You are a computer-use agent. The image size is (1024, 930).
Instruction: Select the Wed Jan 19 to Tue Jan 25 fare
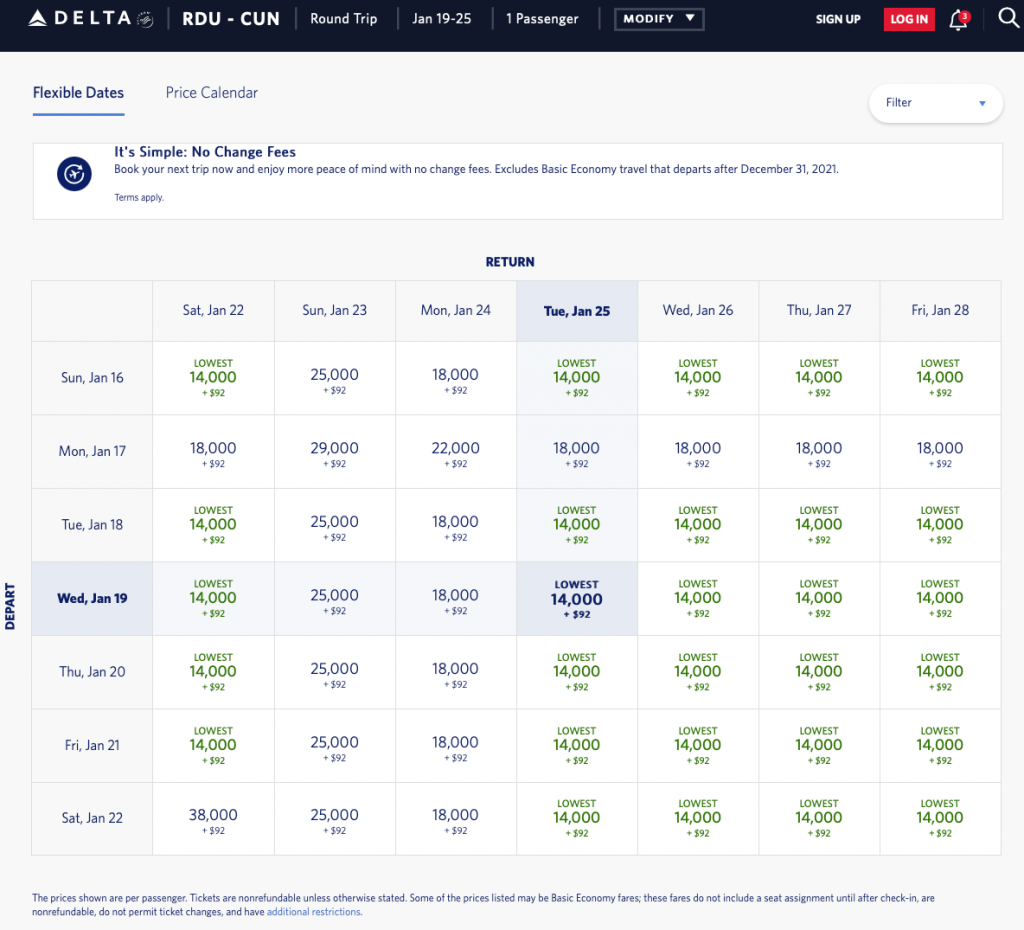(576, 599)
